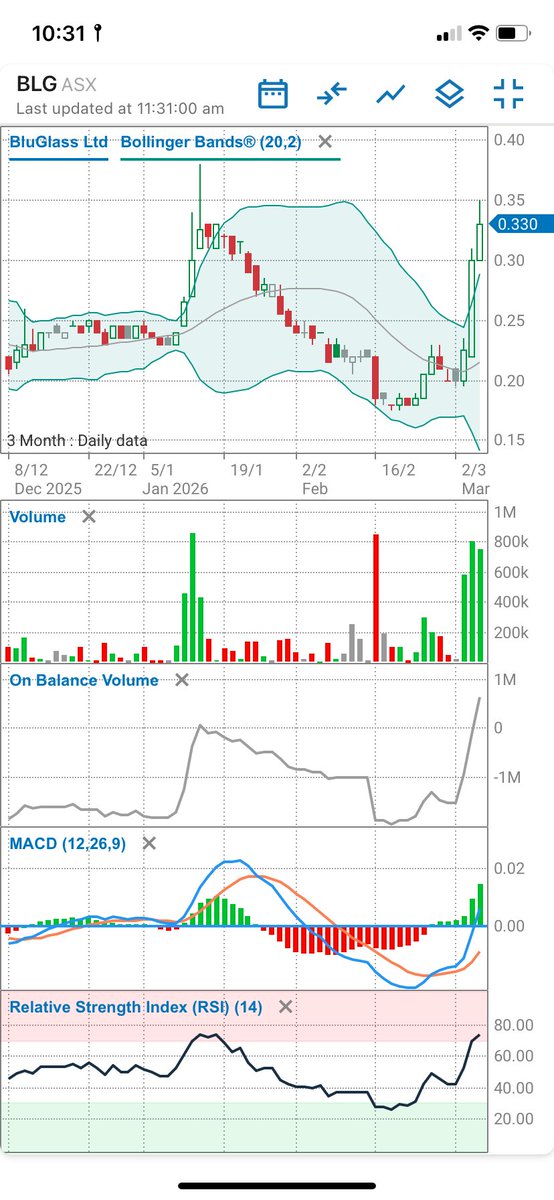554x1200 pixels.
Task: Tap the 'Last updated at 11:31:00 am' text
Action: 120,108
